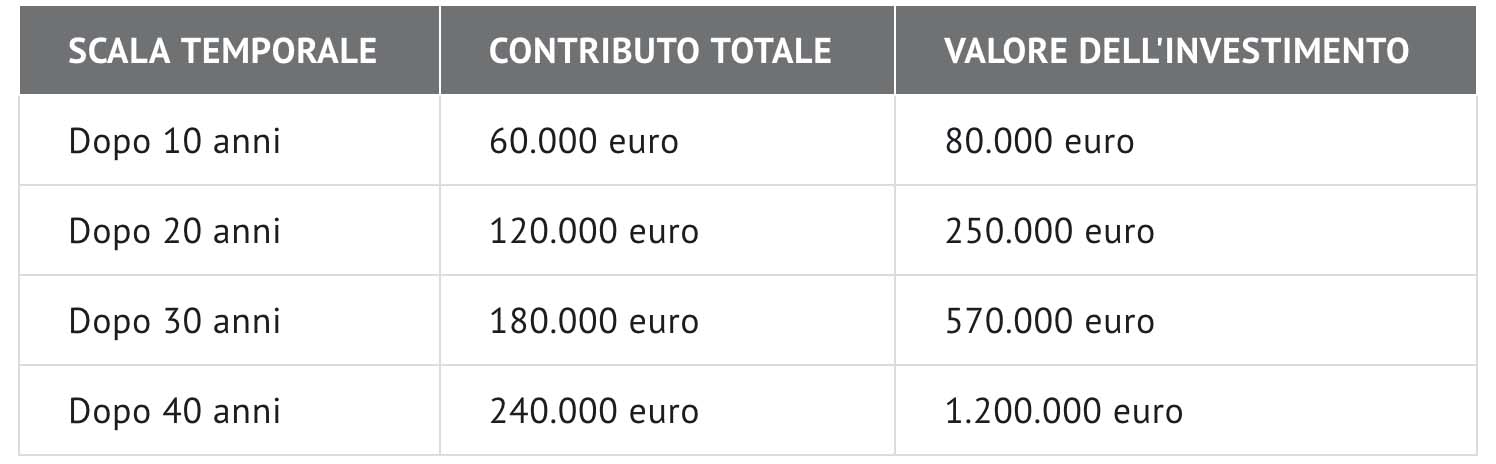The height and width of the screenshot is (464, 1496).
Task: Click column border between 'Dopo 10 anni' and '60.000 euro'
Action: (440, 141)
